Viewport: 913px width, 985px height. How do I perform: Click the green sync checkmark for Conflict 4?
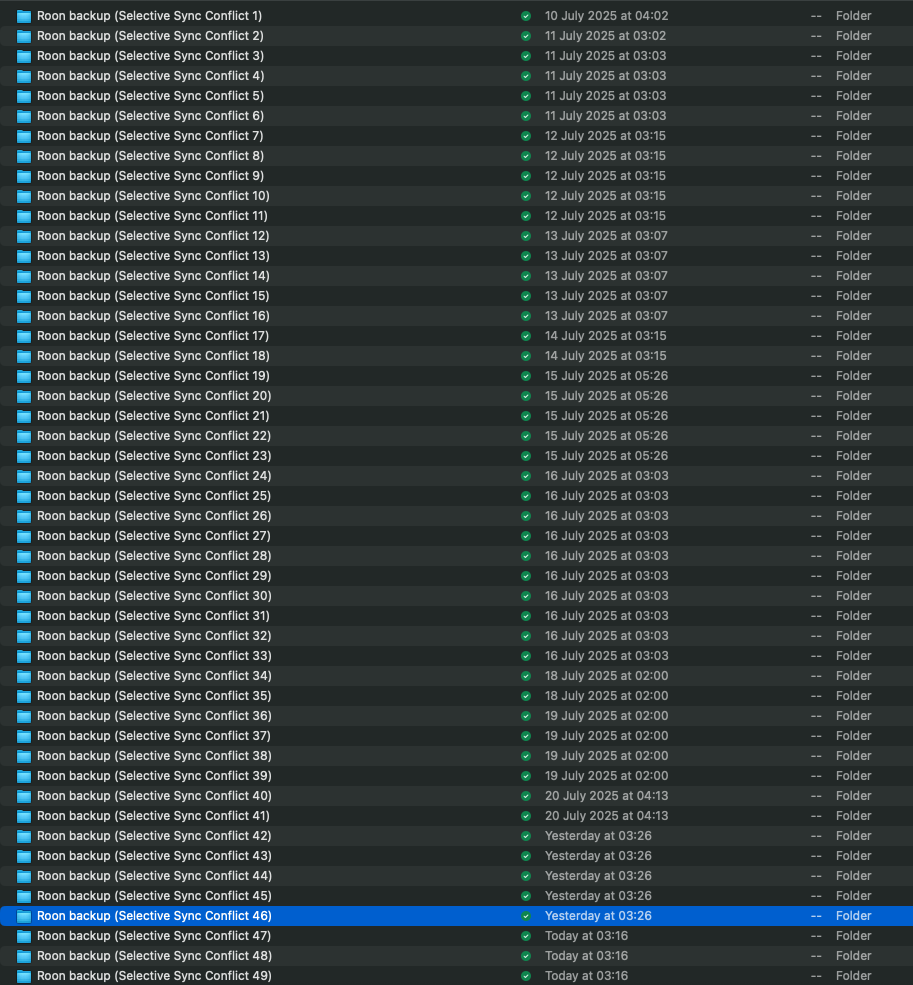526,76
